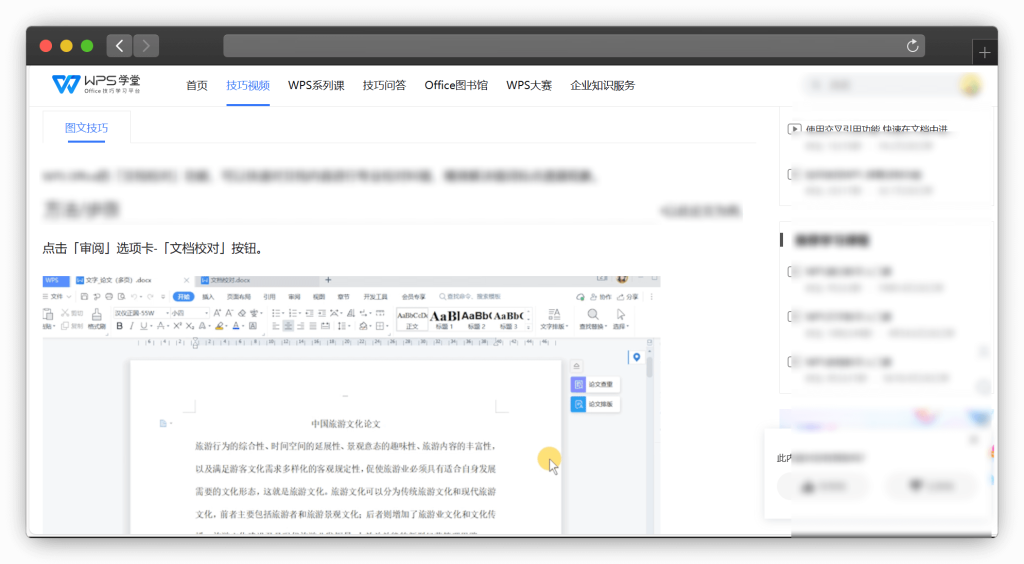Click the 查找命令 search field in WPS
This screenshot has width=1024, height=564.
pos(470,296)
